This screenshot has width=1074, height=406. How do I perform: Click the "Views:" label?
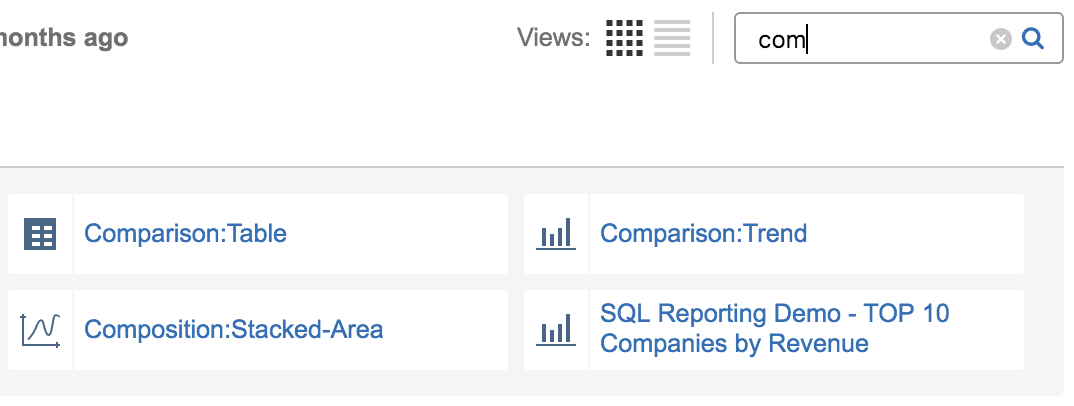(553, 38)
